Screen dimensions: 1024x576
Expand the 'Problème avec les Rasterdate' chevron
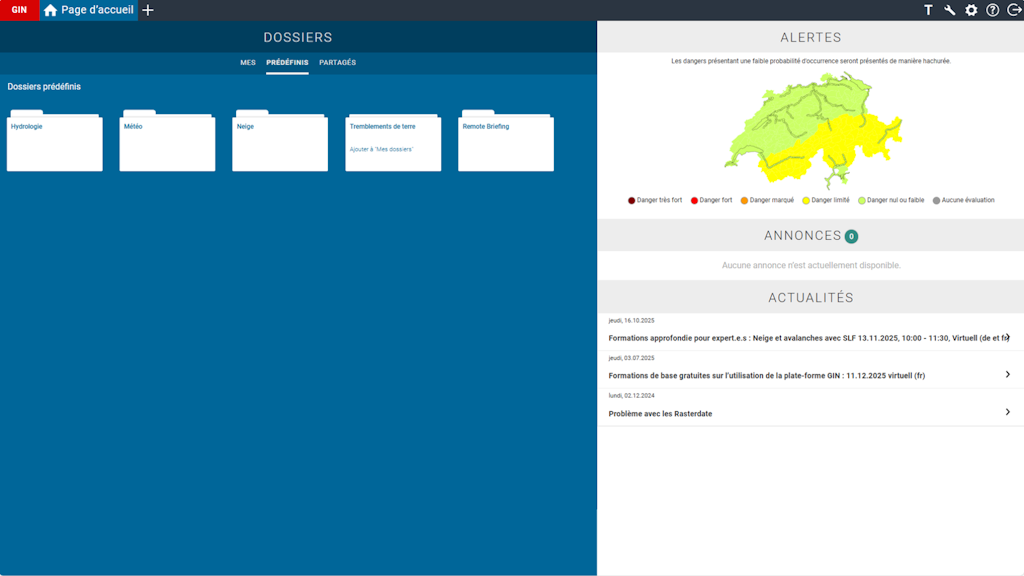pyautogui.click(x=1007, y=412)
